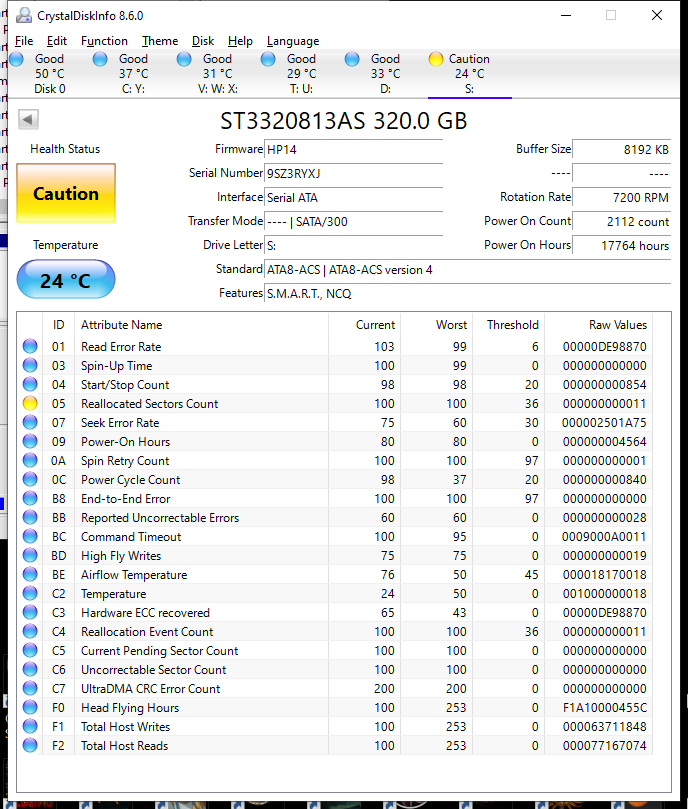Click raw value 000063711848
The width and height of the screenshot is (688, 809).
coord(604,726)
